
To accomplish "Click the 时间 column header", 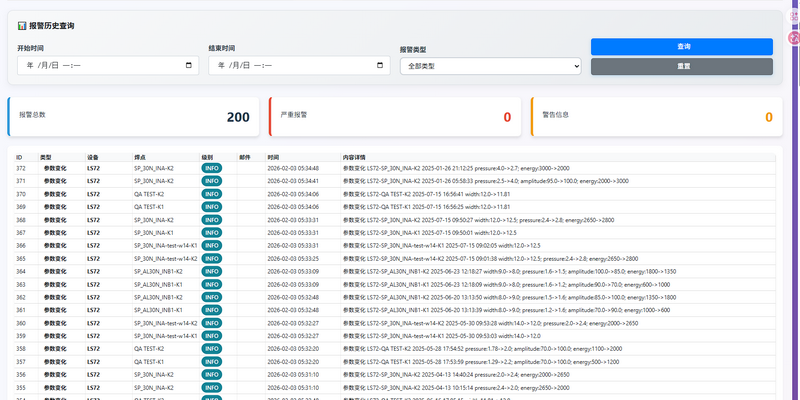I will click(x=273, y=157).
